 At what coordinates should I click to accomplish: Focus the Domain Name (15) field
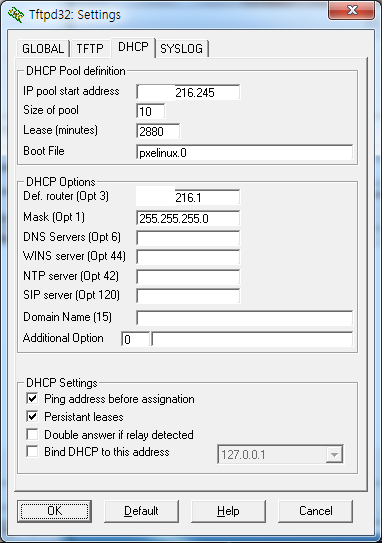(x=244, y=318)
